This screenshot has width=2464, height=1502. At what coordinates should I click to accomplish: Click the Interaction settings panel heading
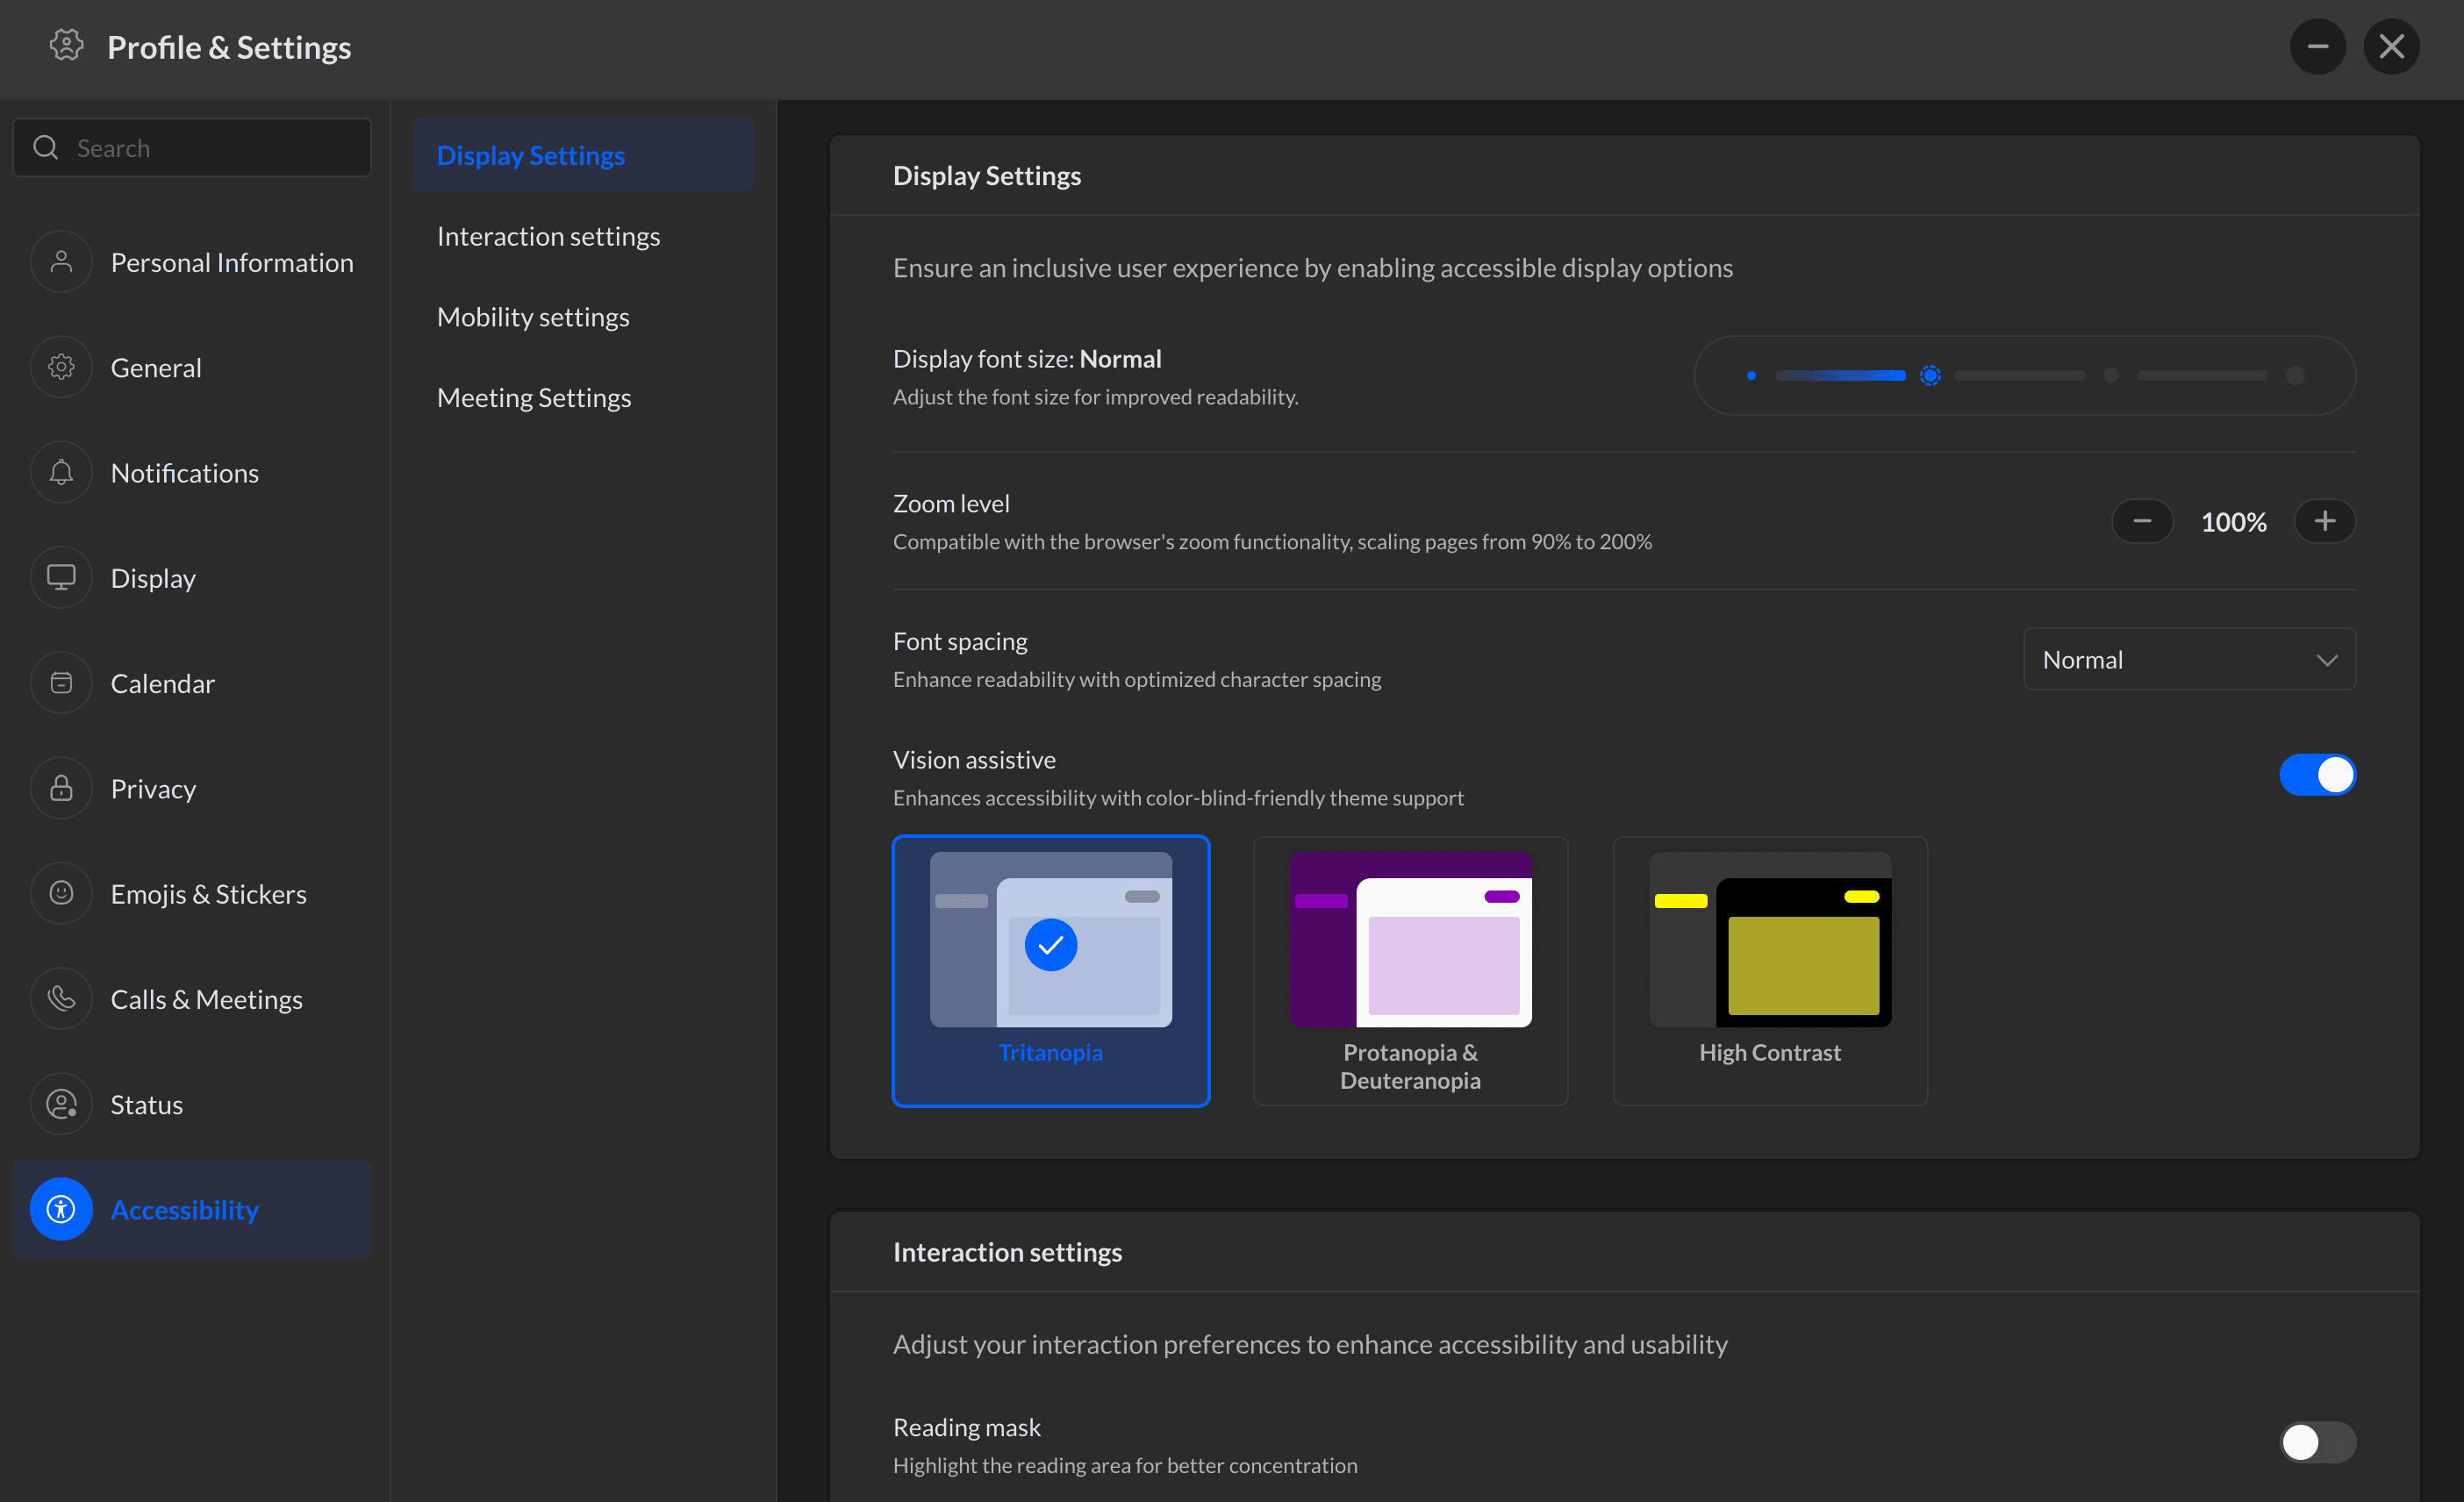tap(1007, 1252)
